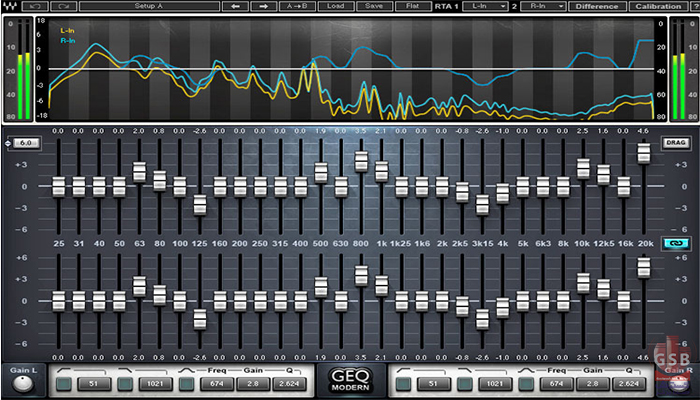This screenshot has width=700, height=400.
Task: Open the Setup A preset menu
Action: click(x=148, y=6)
